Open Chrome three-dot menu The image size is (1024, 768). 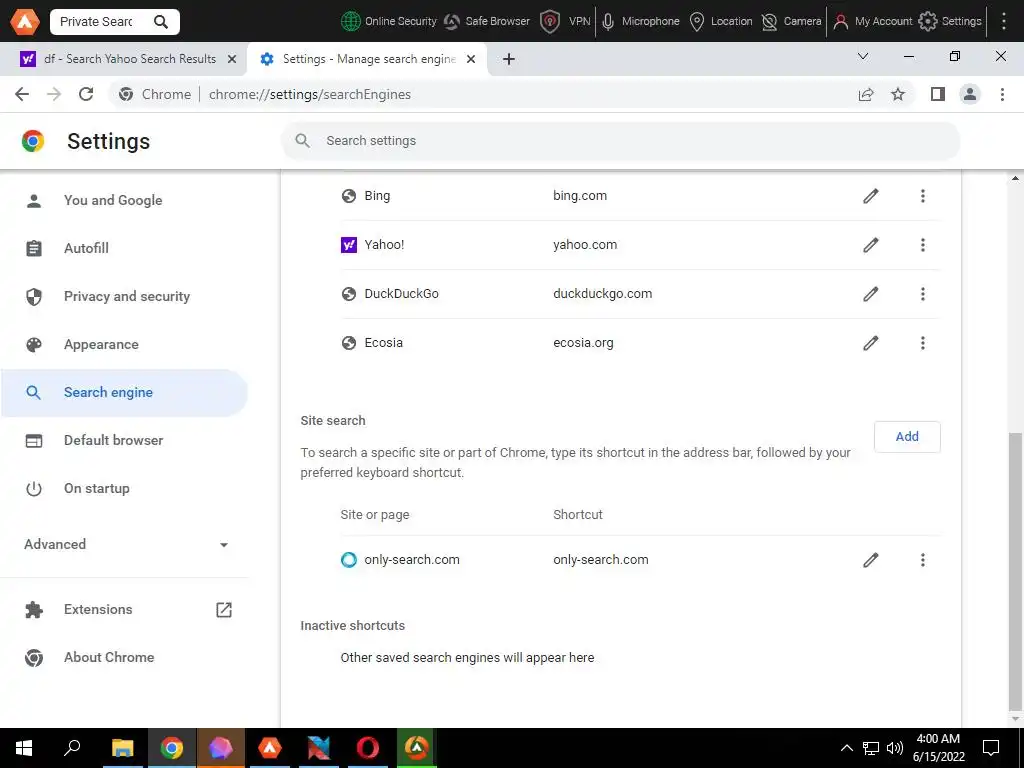pos(1002,94)
